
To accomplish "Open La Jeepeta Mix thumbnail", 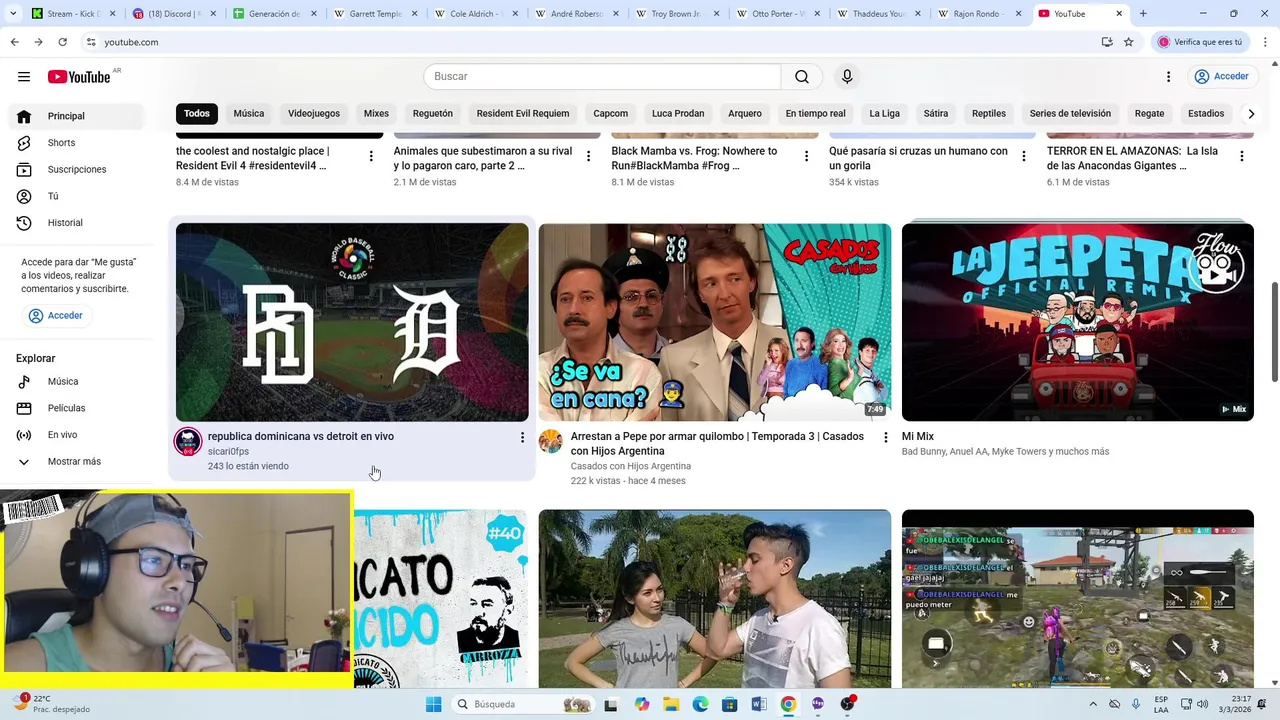I will pos(1078,322).
